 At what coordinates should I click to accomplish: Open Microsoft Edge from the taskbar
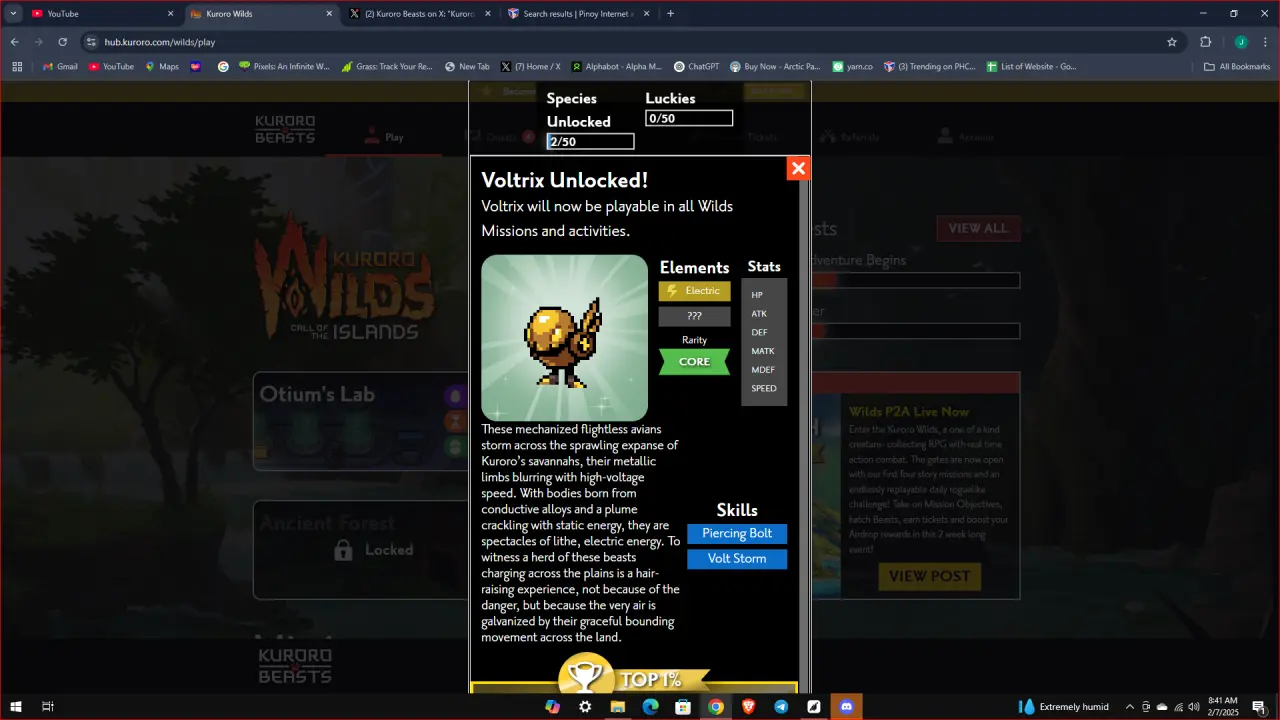pos(650,706)
